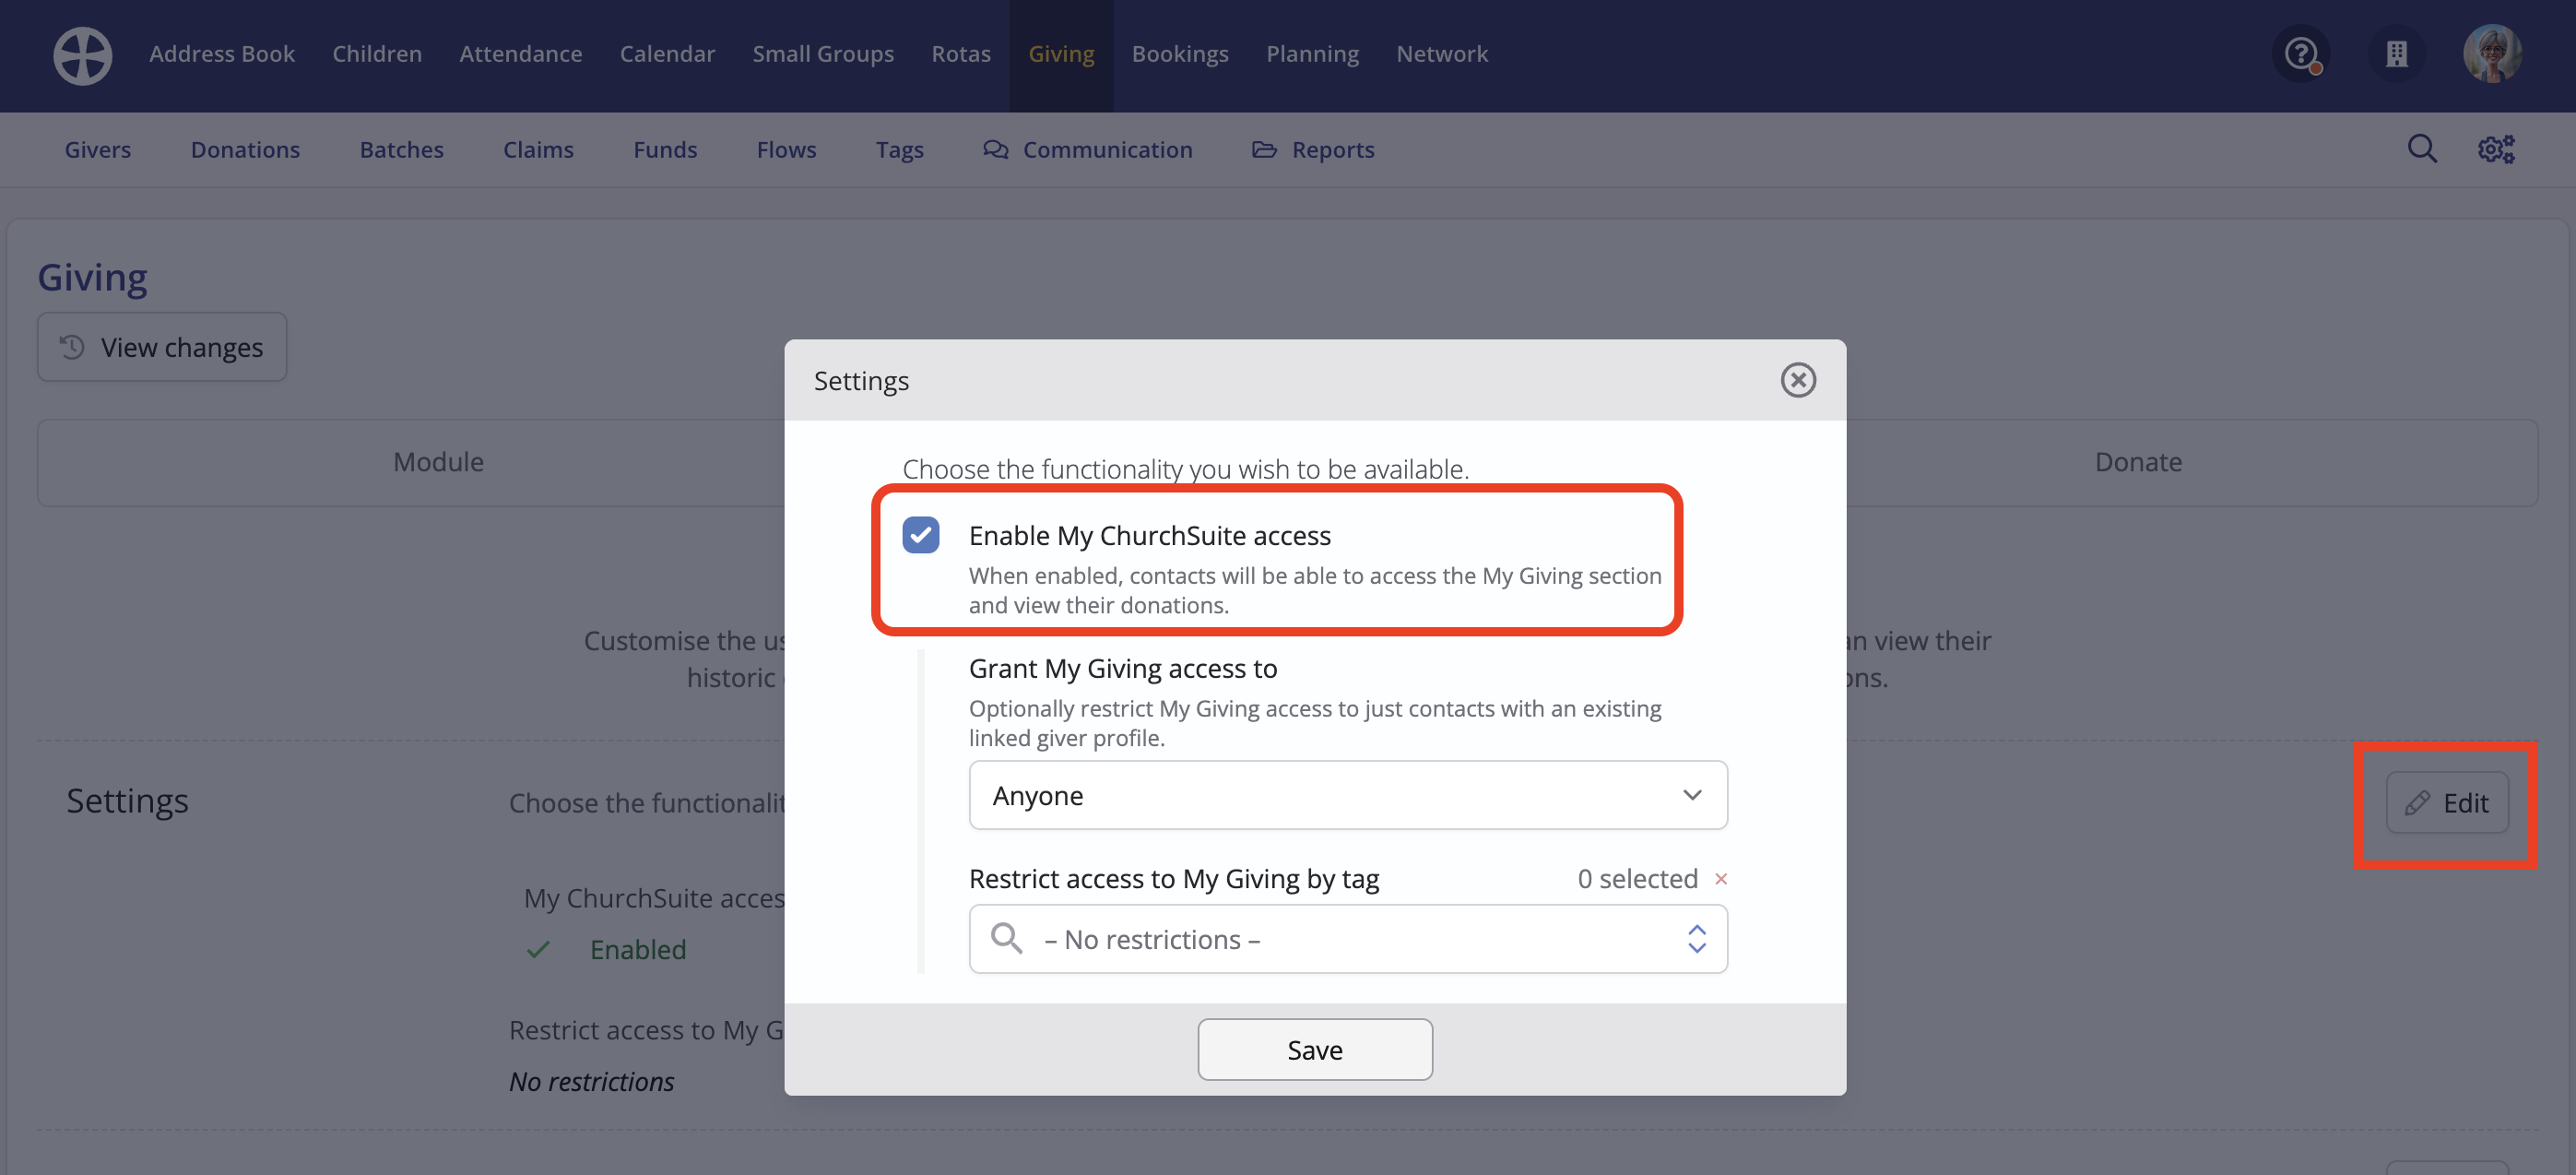This screenshot has height=1175, width=2576.
Task: Select the Donate options tab
Action: pos(2138,462)
